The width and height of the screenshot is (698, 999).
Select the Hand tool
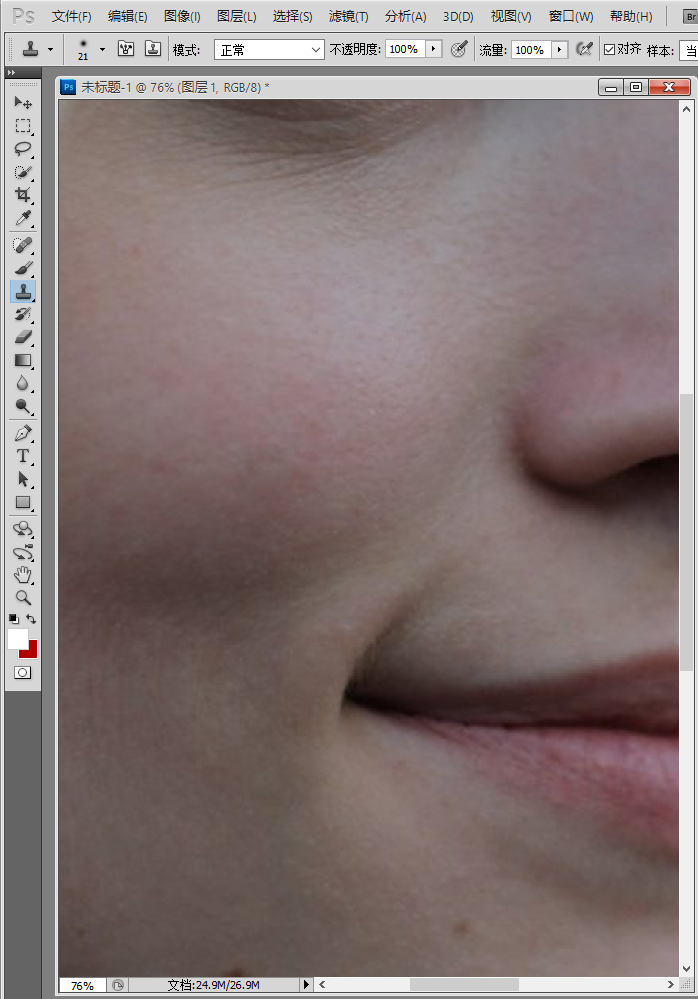point(23,575)
